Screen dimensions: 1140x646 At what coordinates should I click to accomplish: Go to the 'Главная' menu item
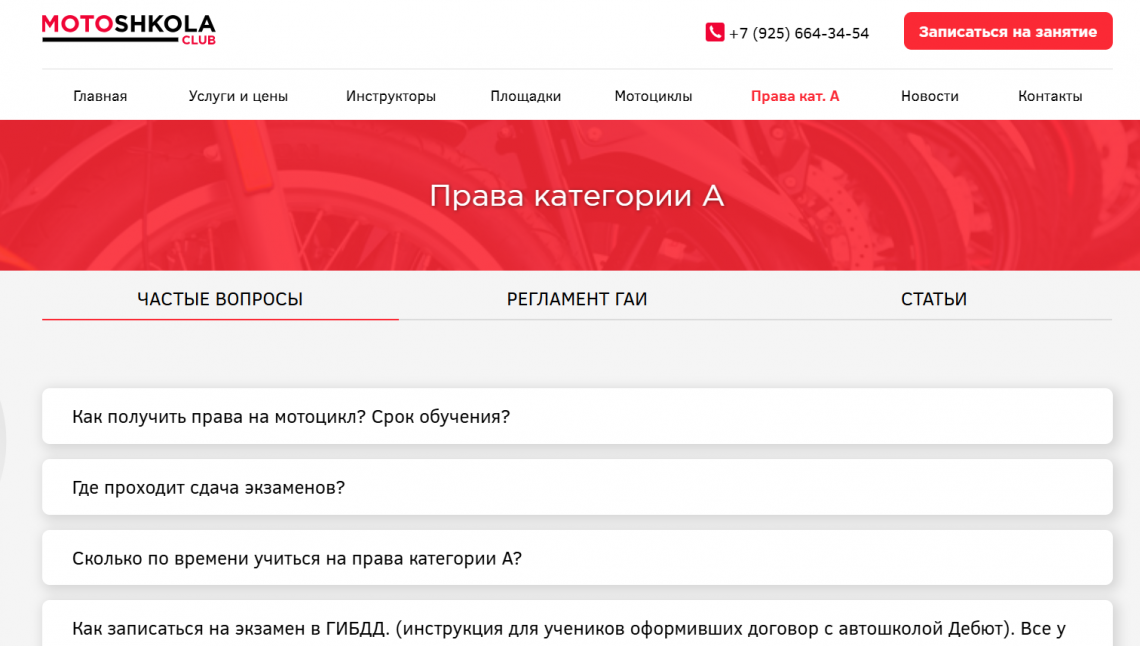100,96
